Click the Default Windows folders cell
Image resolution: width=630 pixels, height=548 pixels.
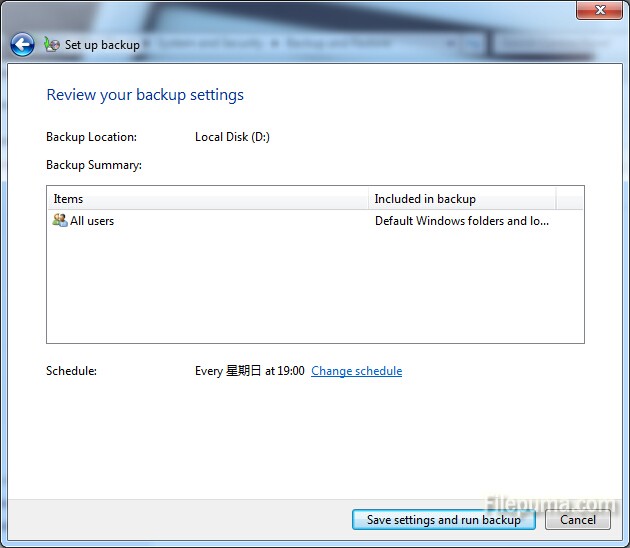pyautogui.click(x=462, y=221)
